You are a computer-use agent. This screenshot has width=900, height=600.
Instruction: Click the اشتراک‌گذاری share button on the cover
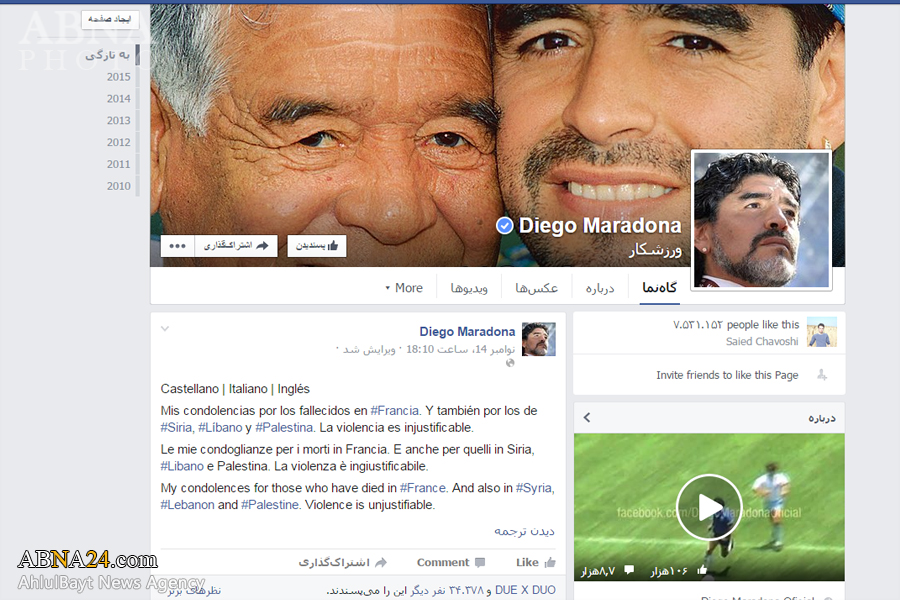tap(236, 246)
